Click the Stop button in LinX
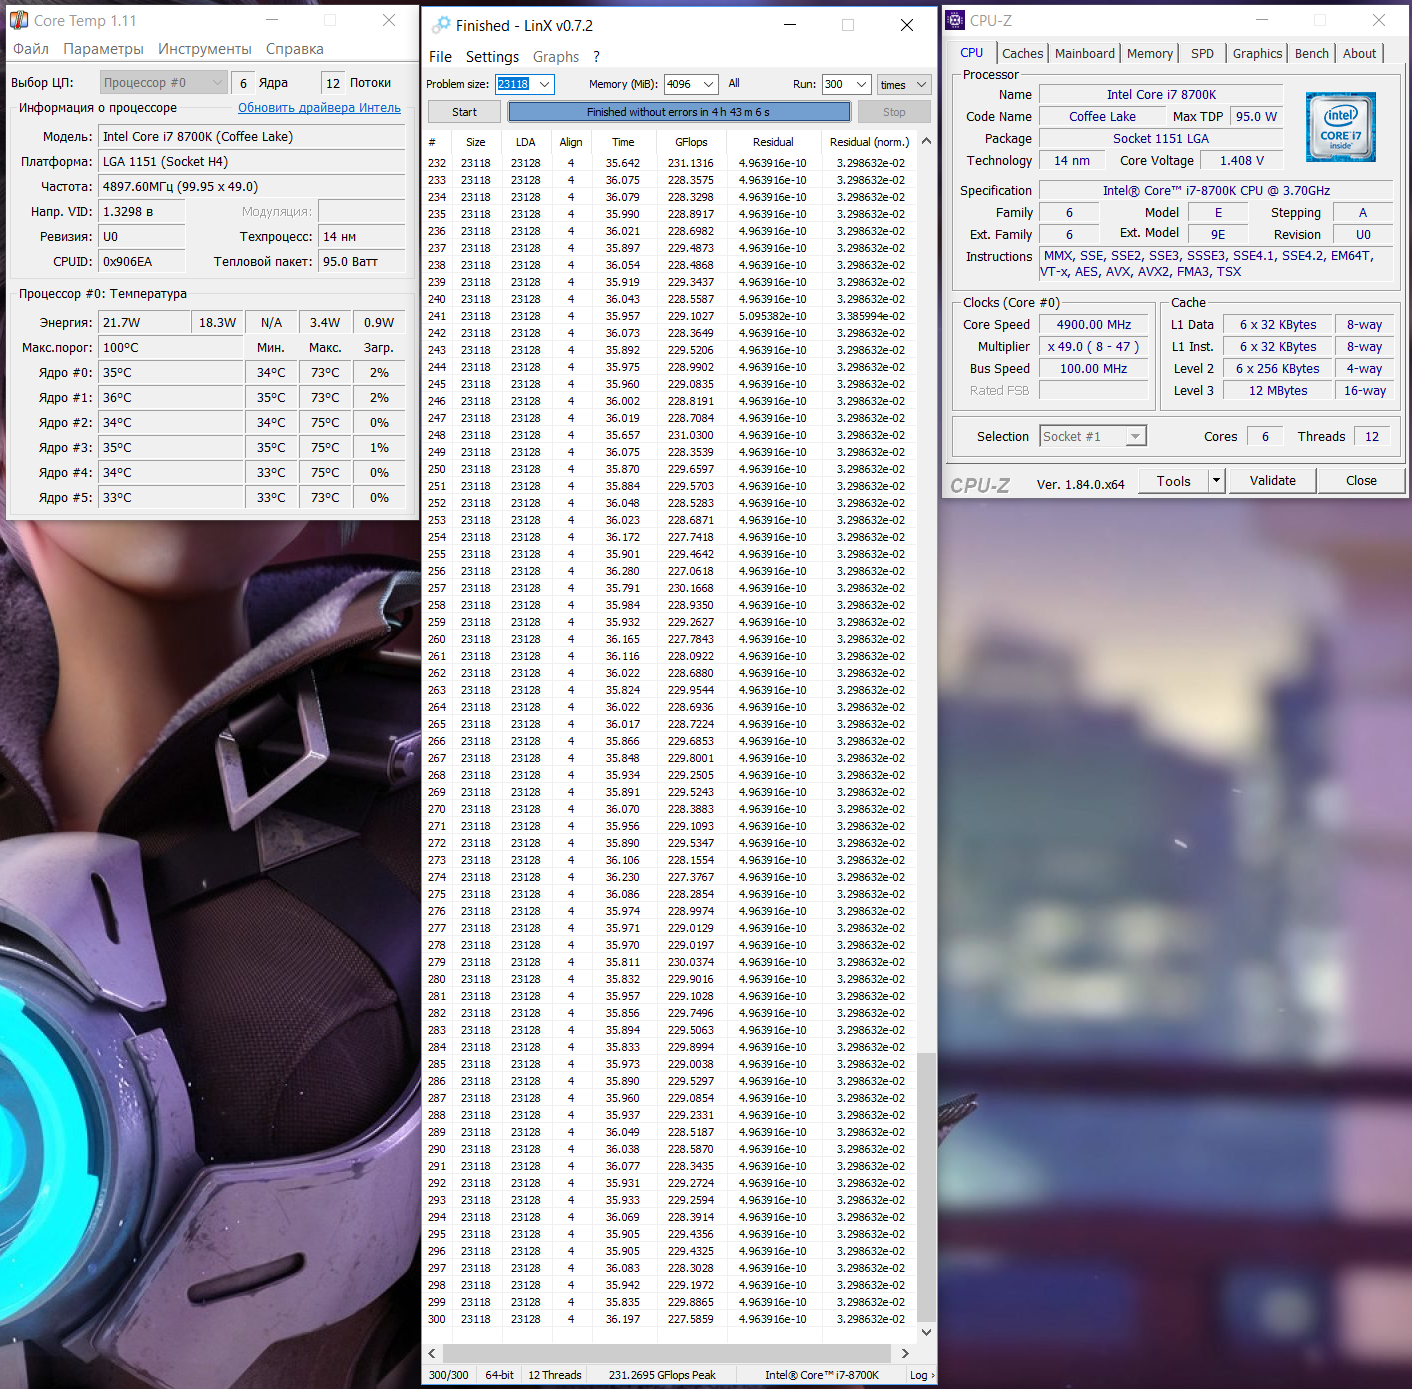 (x=894, y=112)
